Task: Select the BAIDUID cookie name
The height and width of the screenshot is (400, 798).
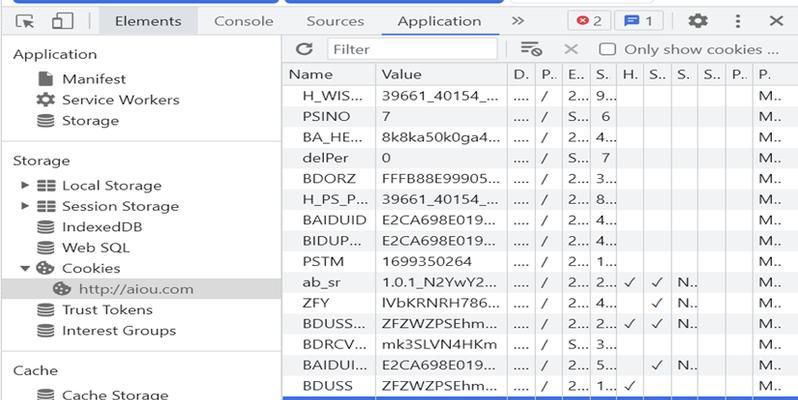Action: (x=334, y=220)
